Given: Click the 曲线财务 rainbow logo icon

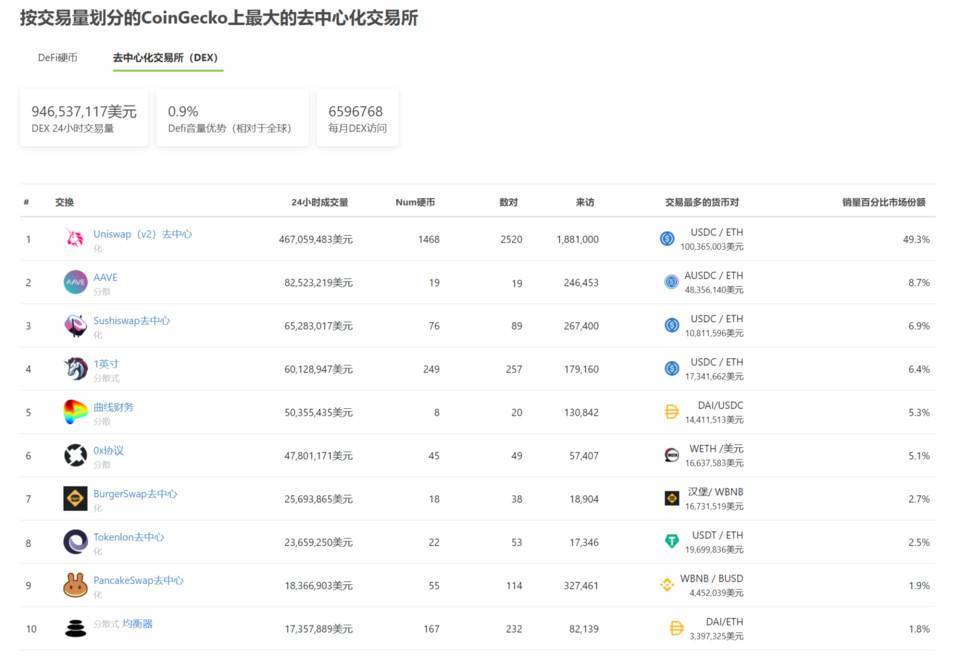Looking at the screenshot, I should click(74, 411).
